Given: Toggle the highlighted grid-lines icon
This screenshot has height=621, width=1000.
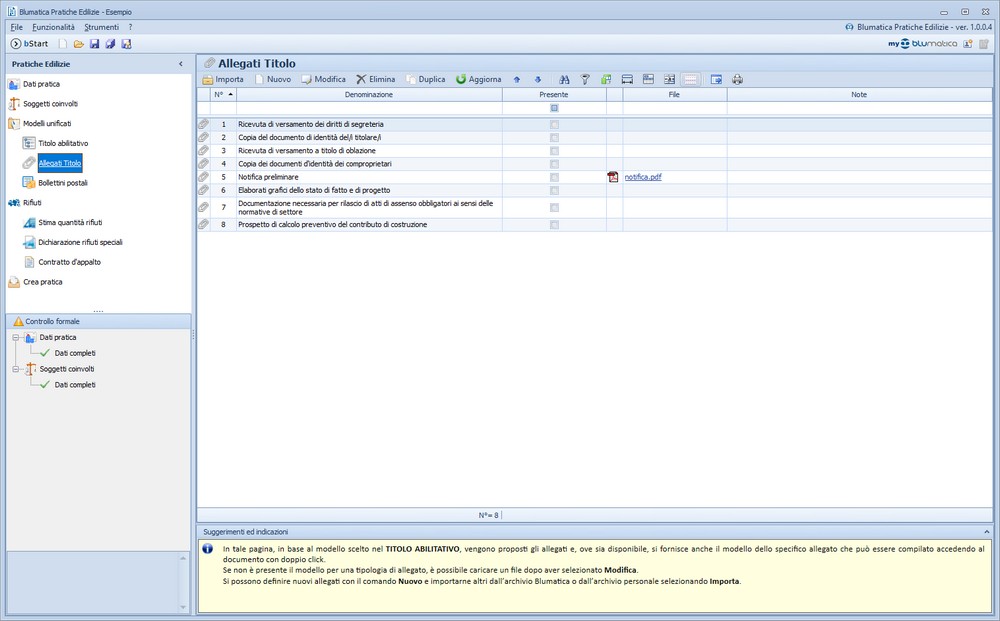Looking at the screenshot, I should pyautogui.click(x=690, y=80).
